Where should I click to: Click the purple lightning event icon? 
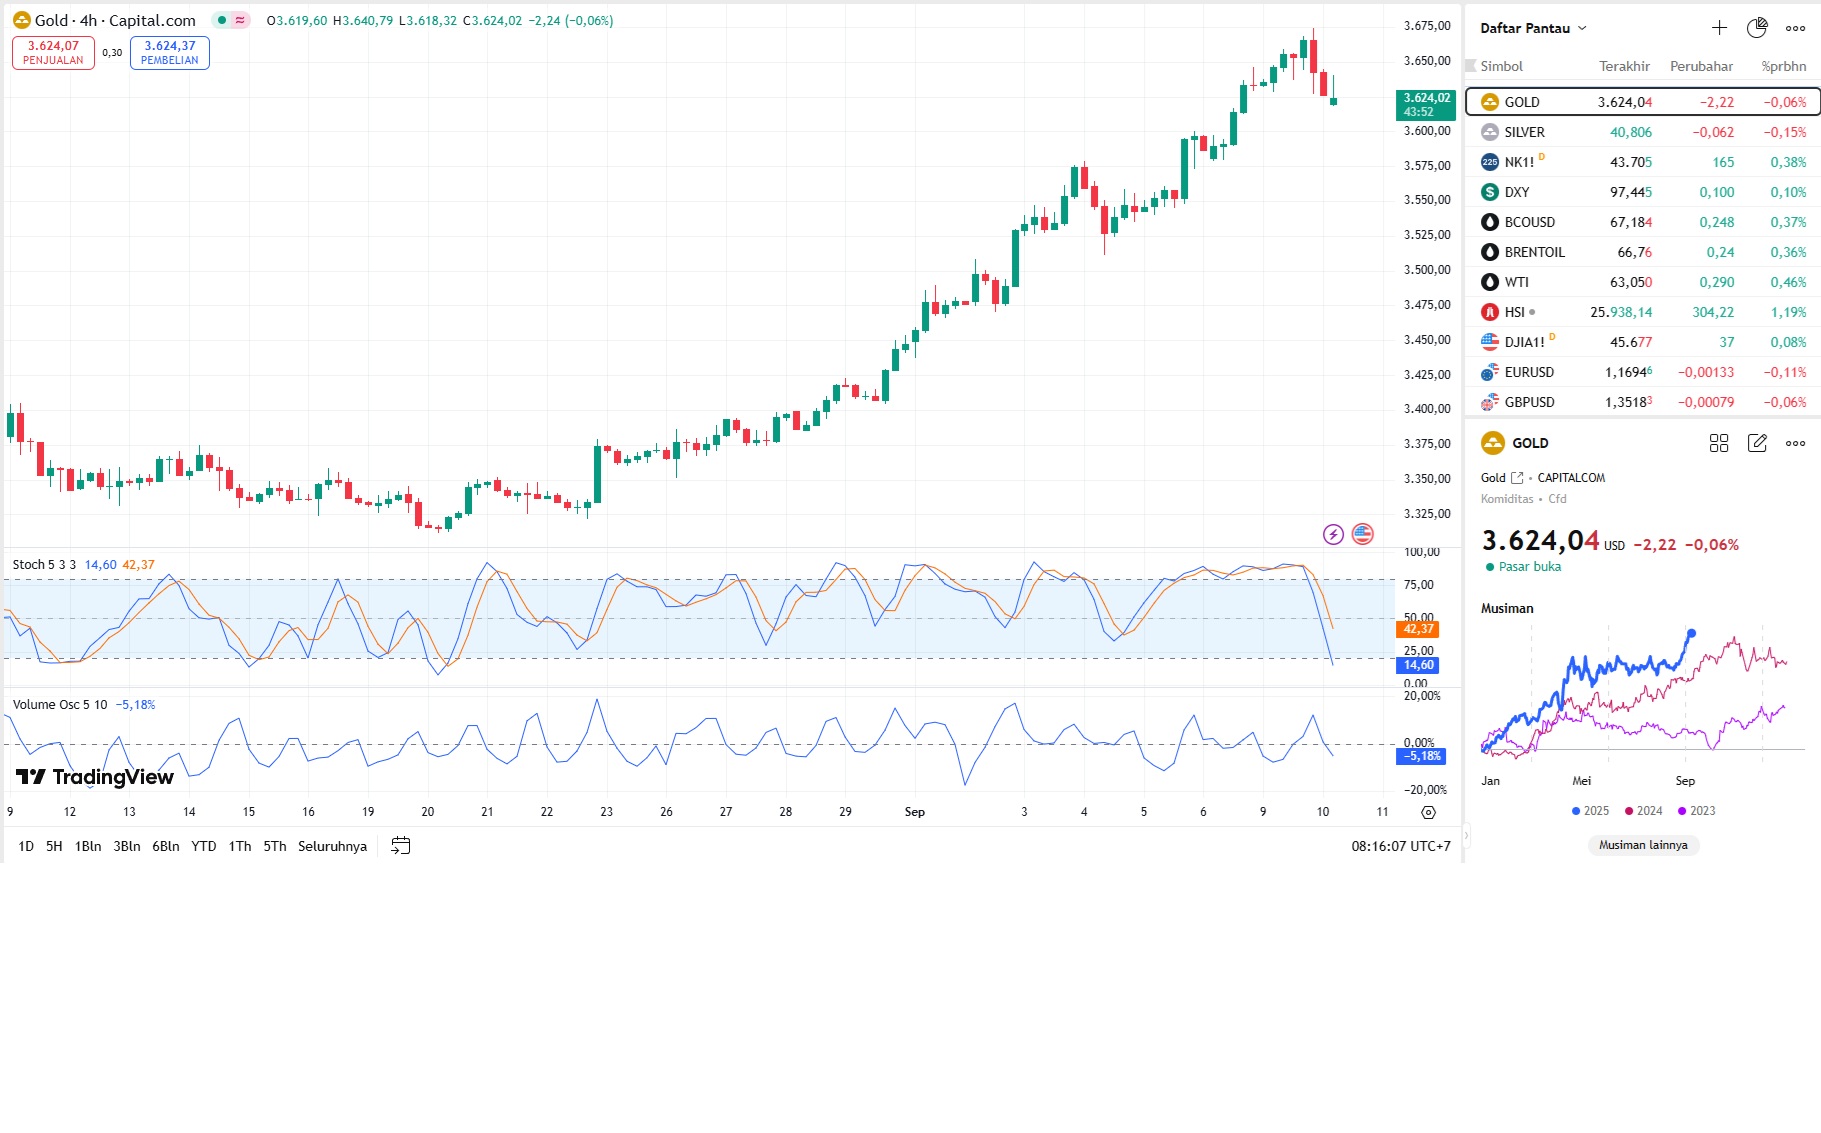(1333, 534)
